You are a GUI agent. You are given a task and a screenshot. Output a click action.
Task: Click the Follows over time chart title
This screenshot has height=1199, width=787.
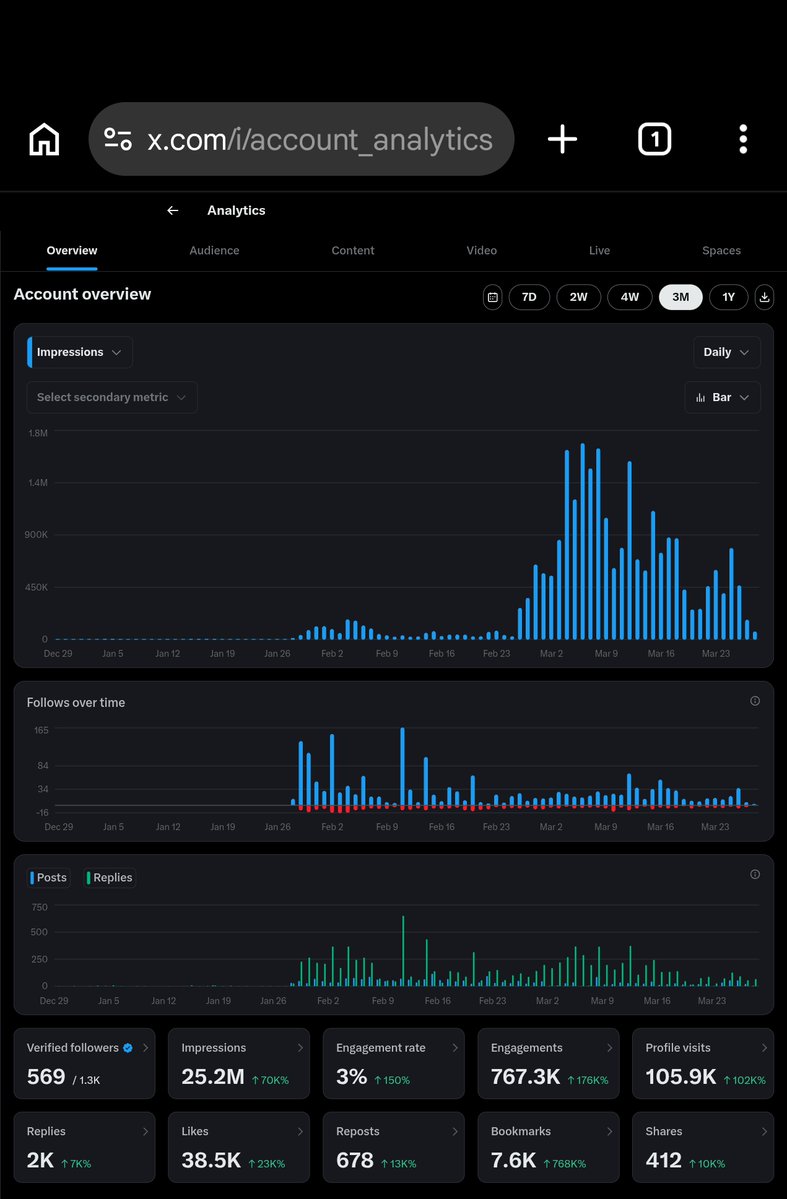[x=76, y=702]
